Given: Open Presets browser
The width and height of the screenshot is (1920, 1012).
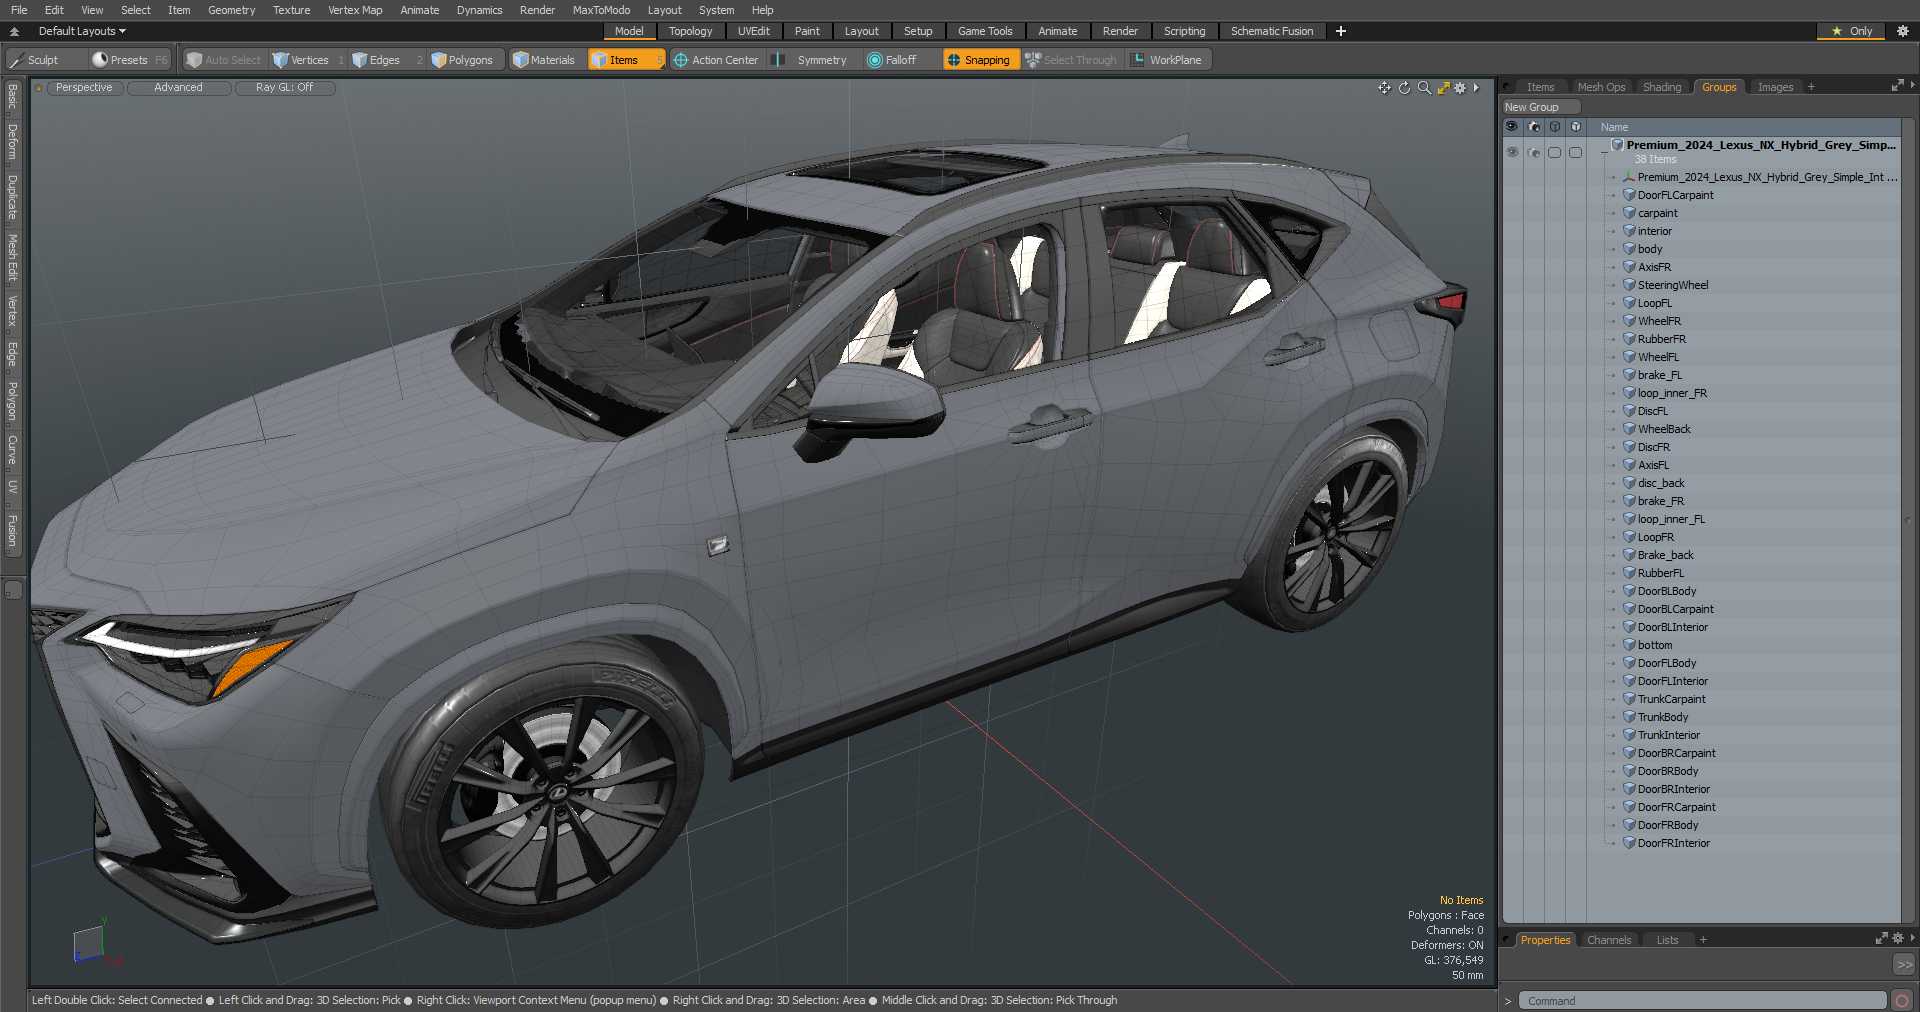Looking at the screenshot, I should 130,60.
